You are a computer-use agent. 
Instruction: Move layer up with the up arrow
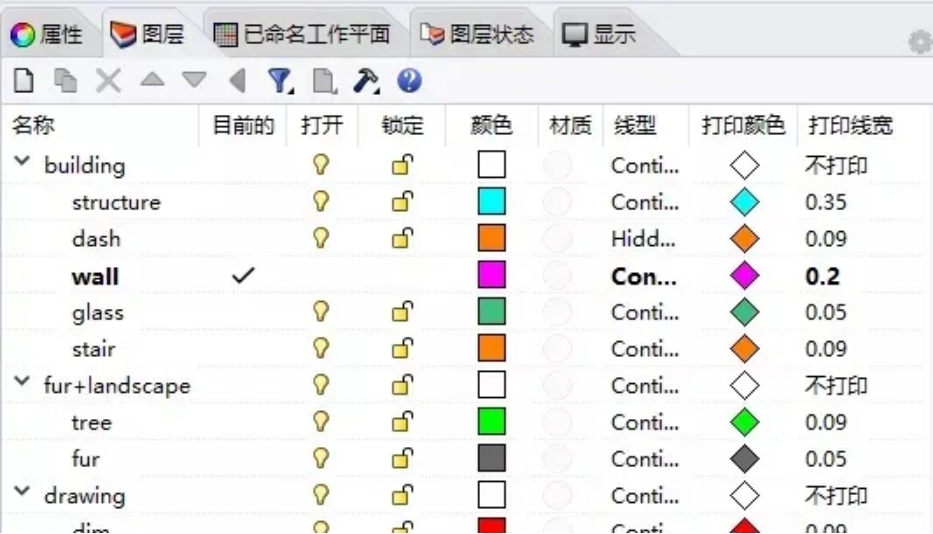(x=152, y=80)
